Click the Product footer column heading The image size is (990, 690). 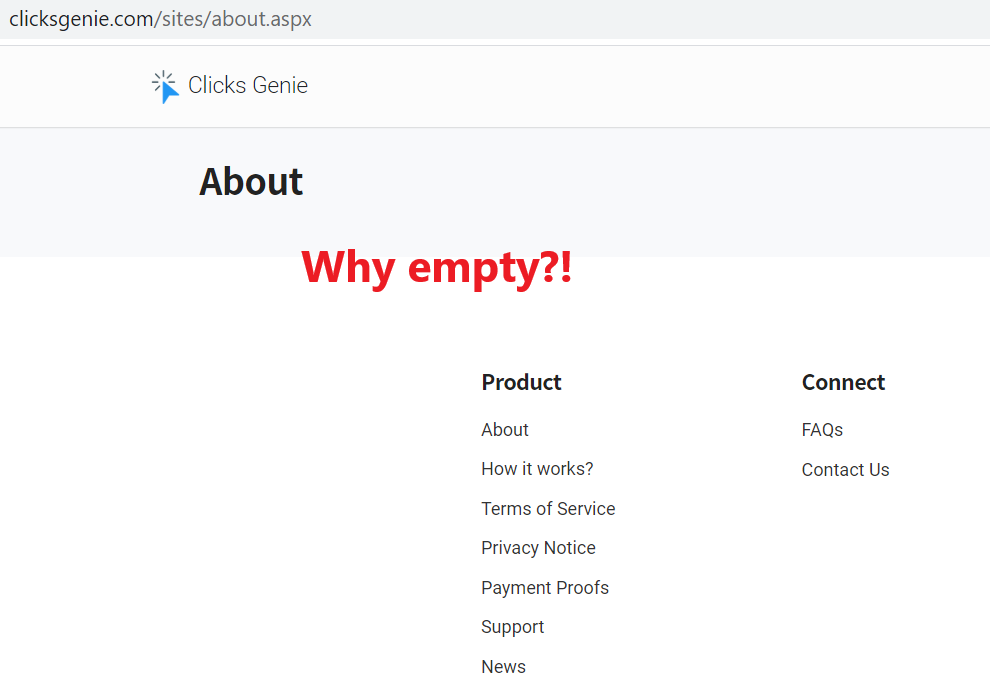[x=522, y=382]
